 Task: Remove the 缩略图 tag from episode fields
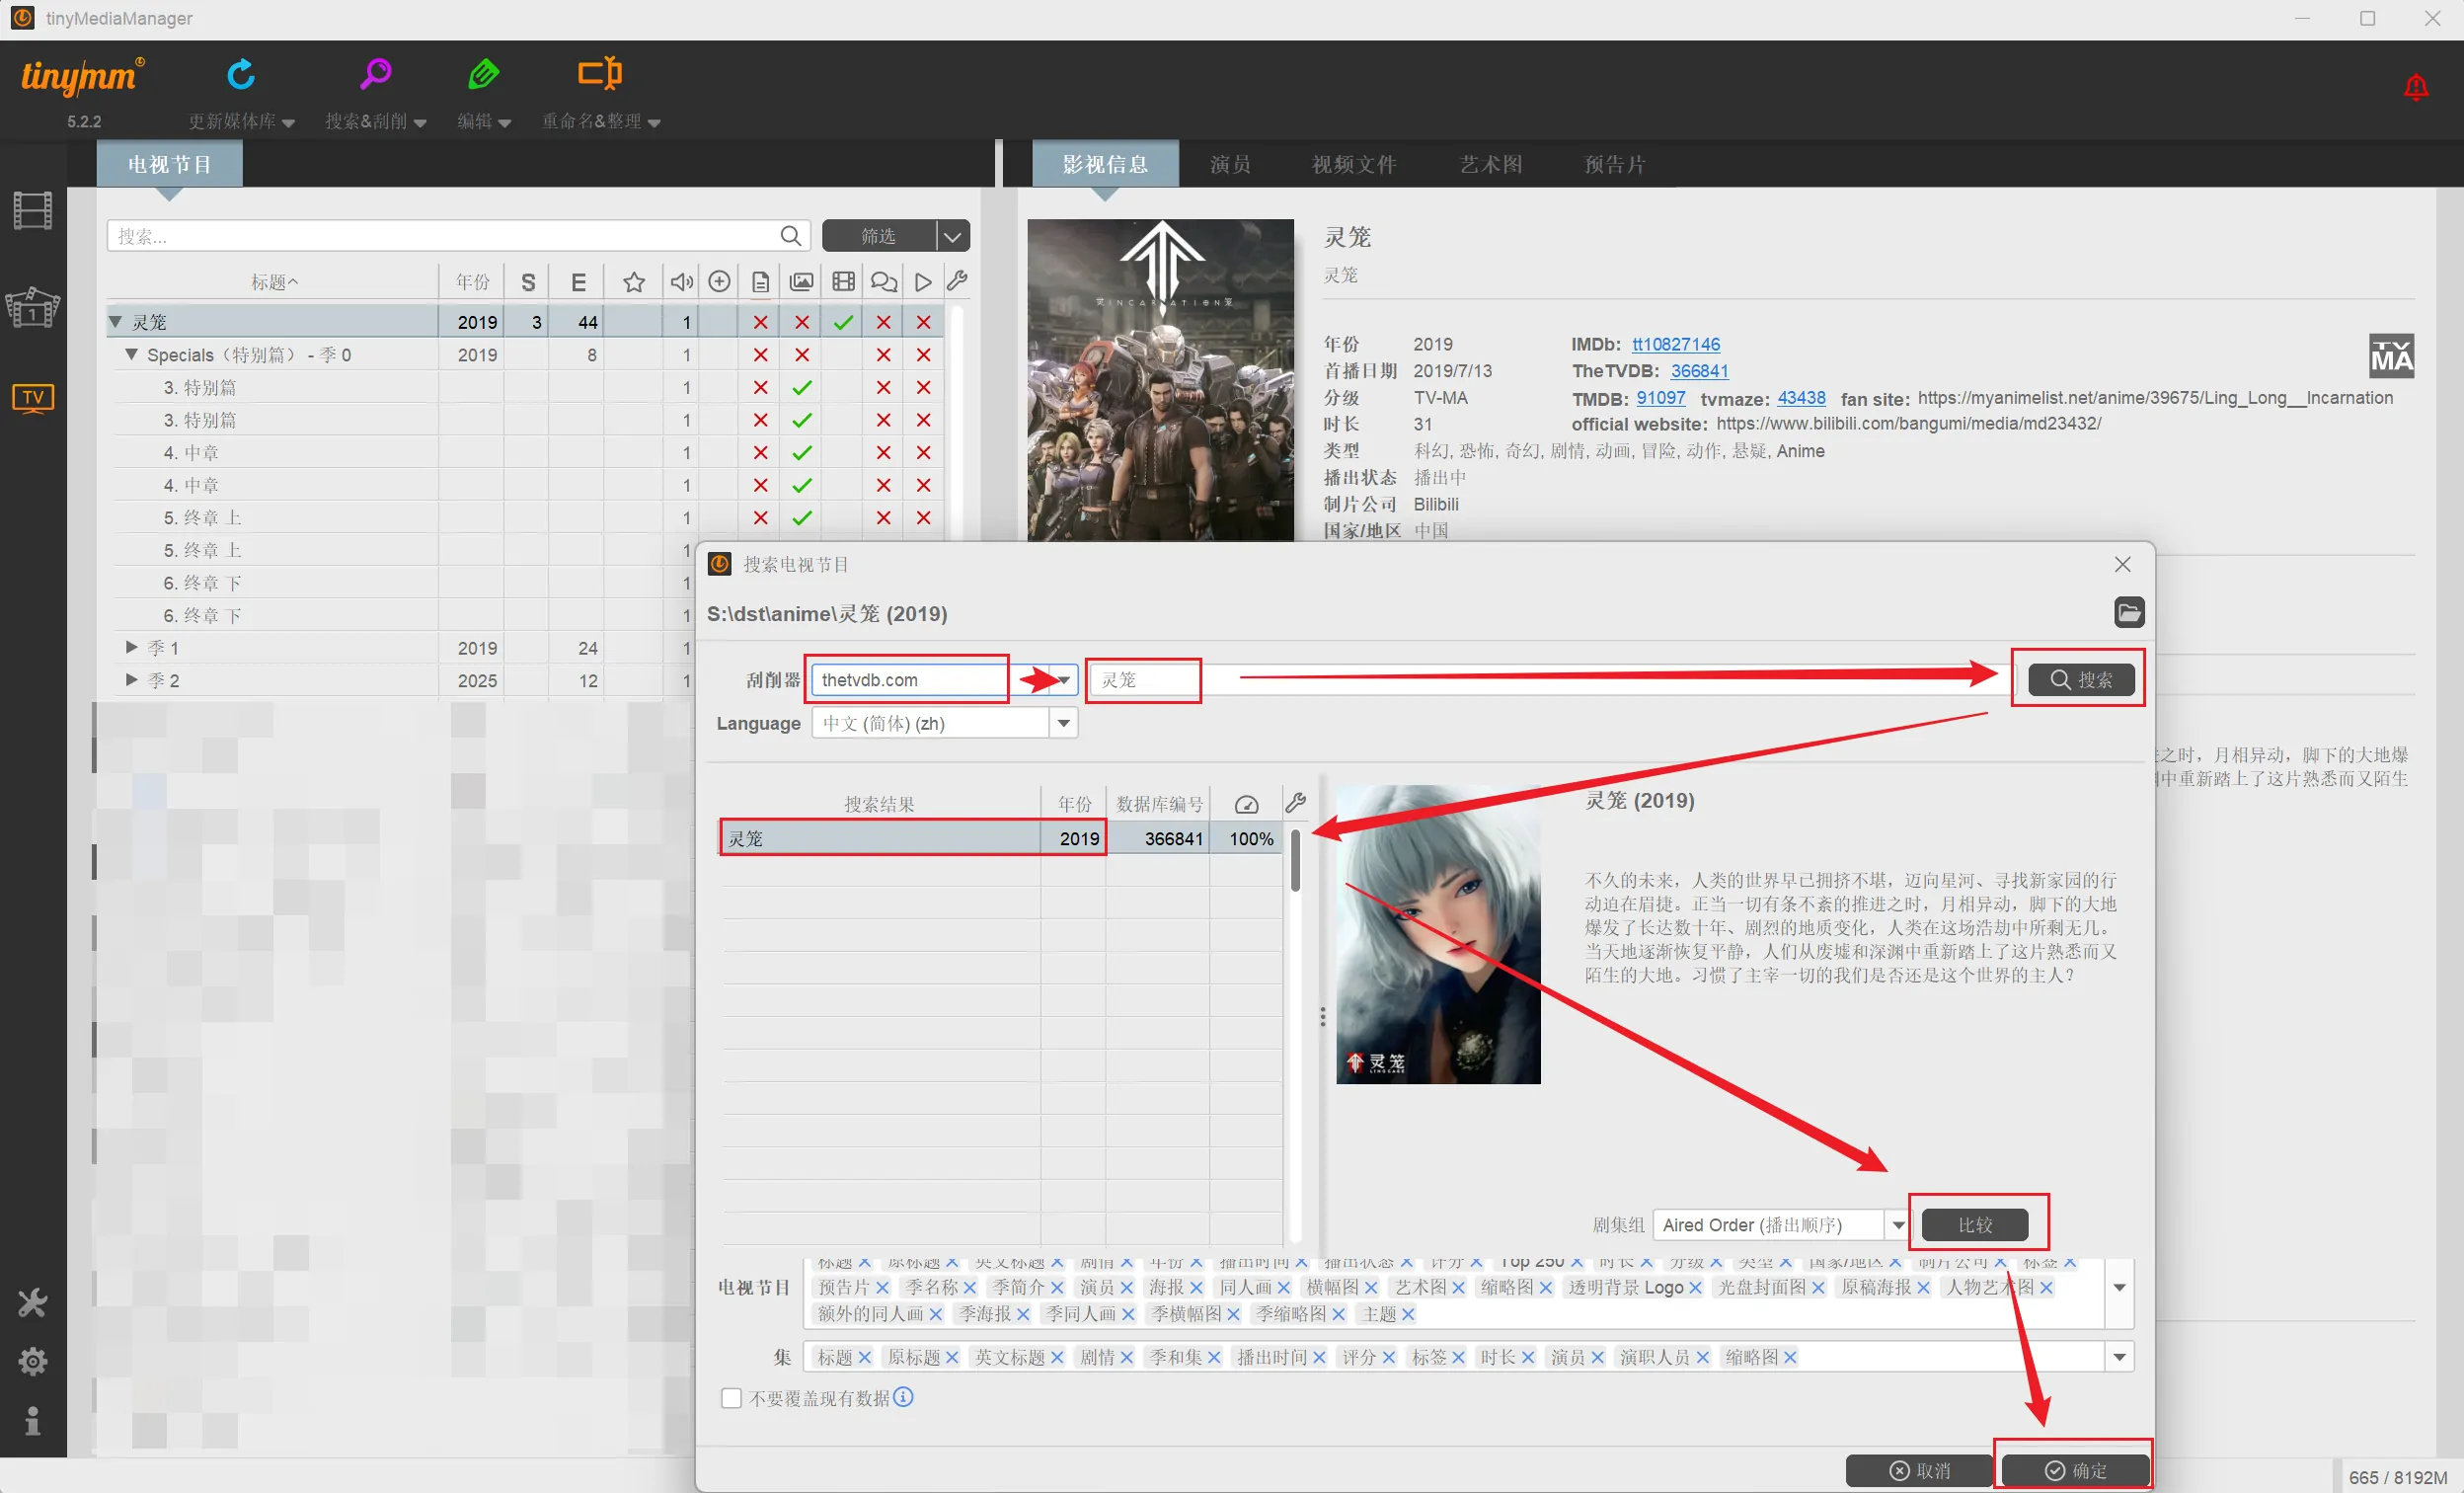point(1790,1357)
